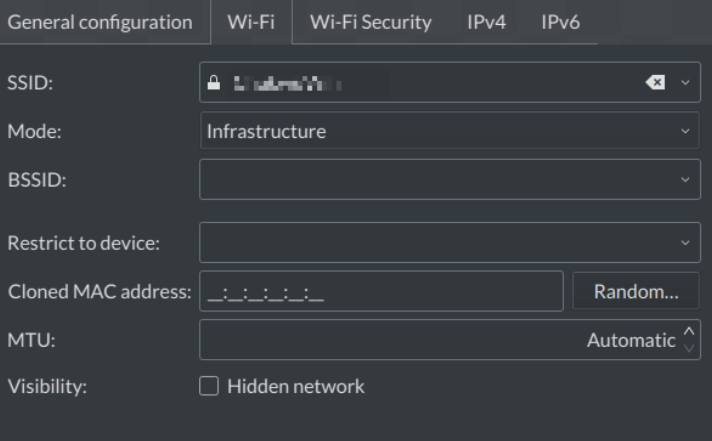Click the Random... MAC address button
This screenshot has height=441, width=712.
pos(636,292)
